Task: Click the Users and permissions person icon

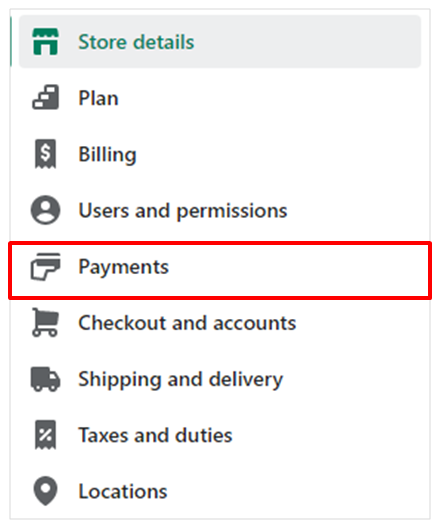Action: (45, 210)
